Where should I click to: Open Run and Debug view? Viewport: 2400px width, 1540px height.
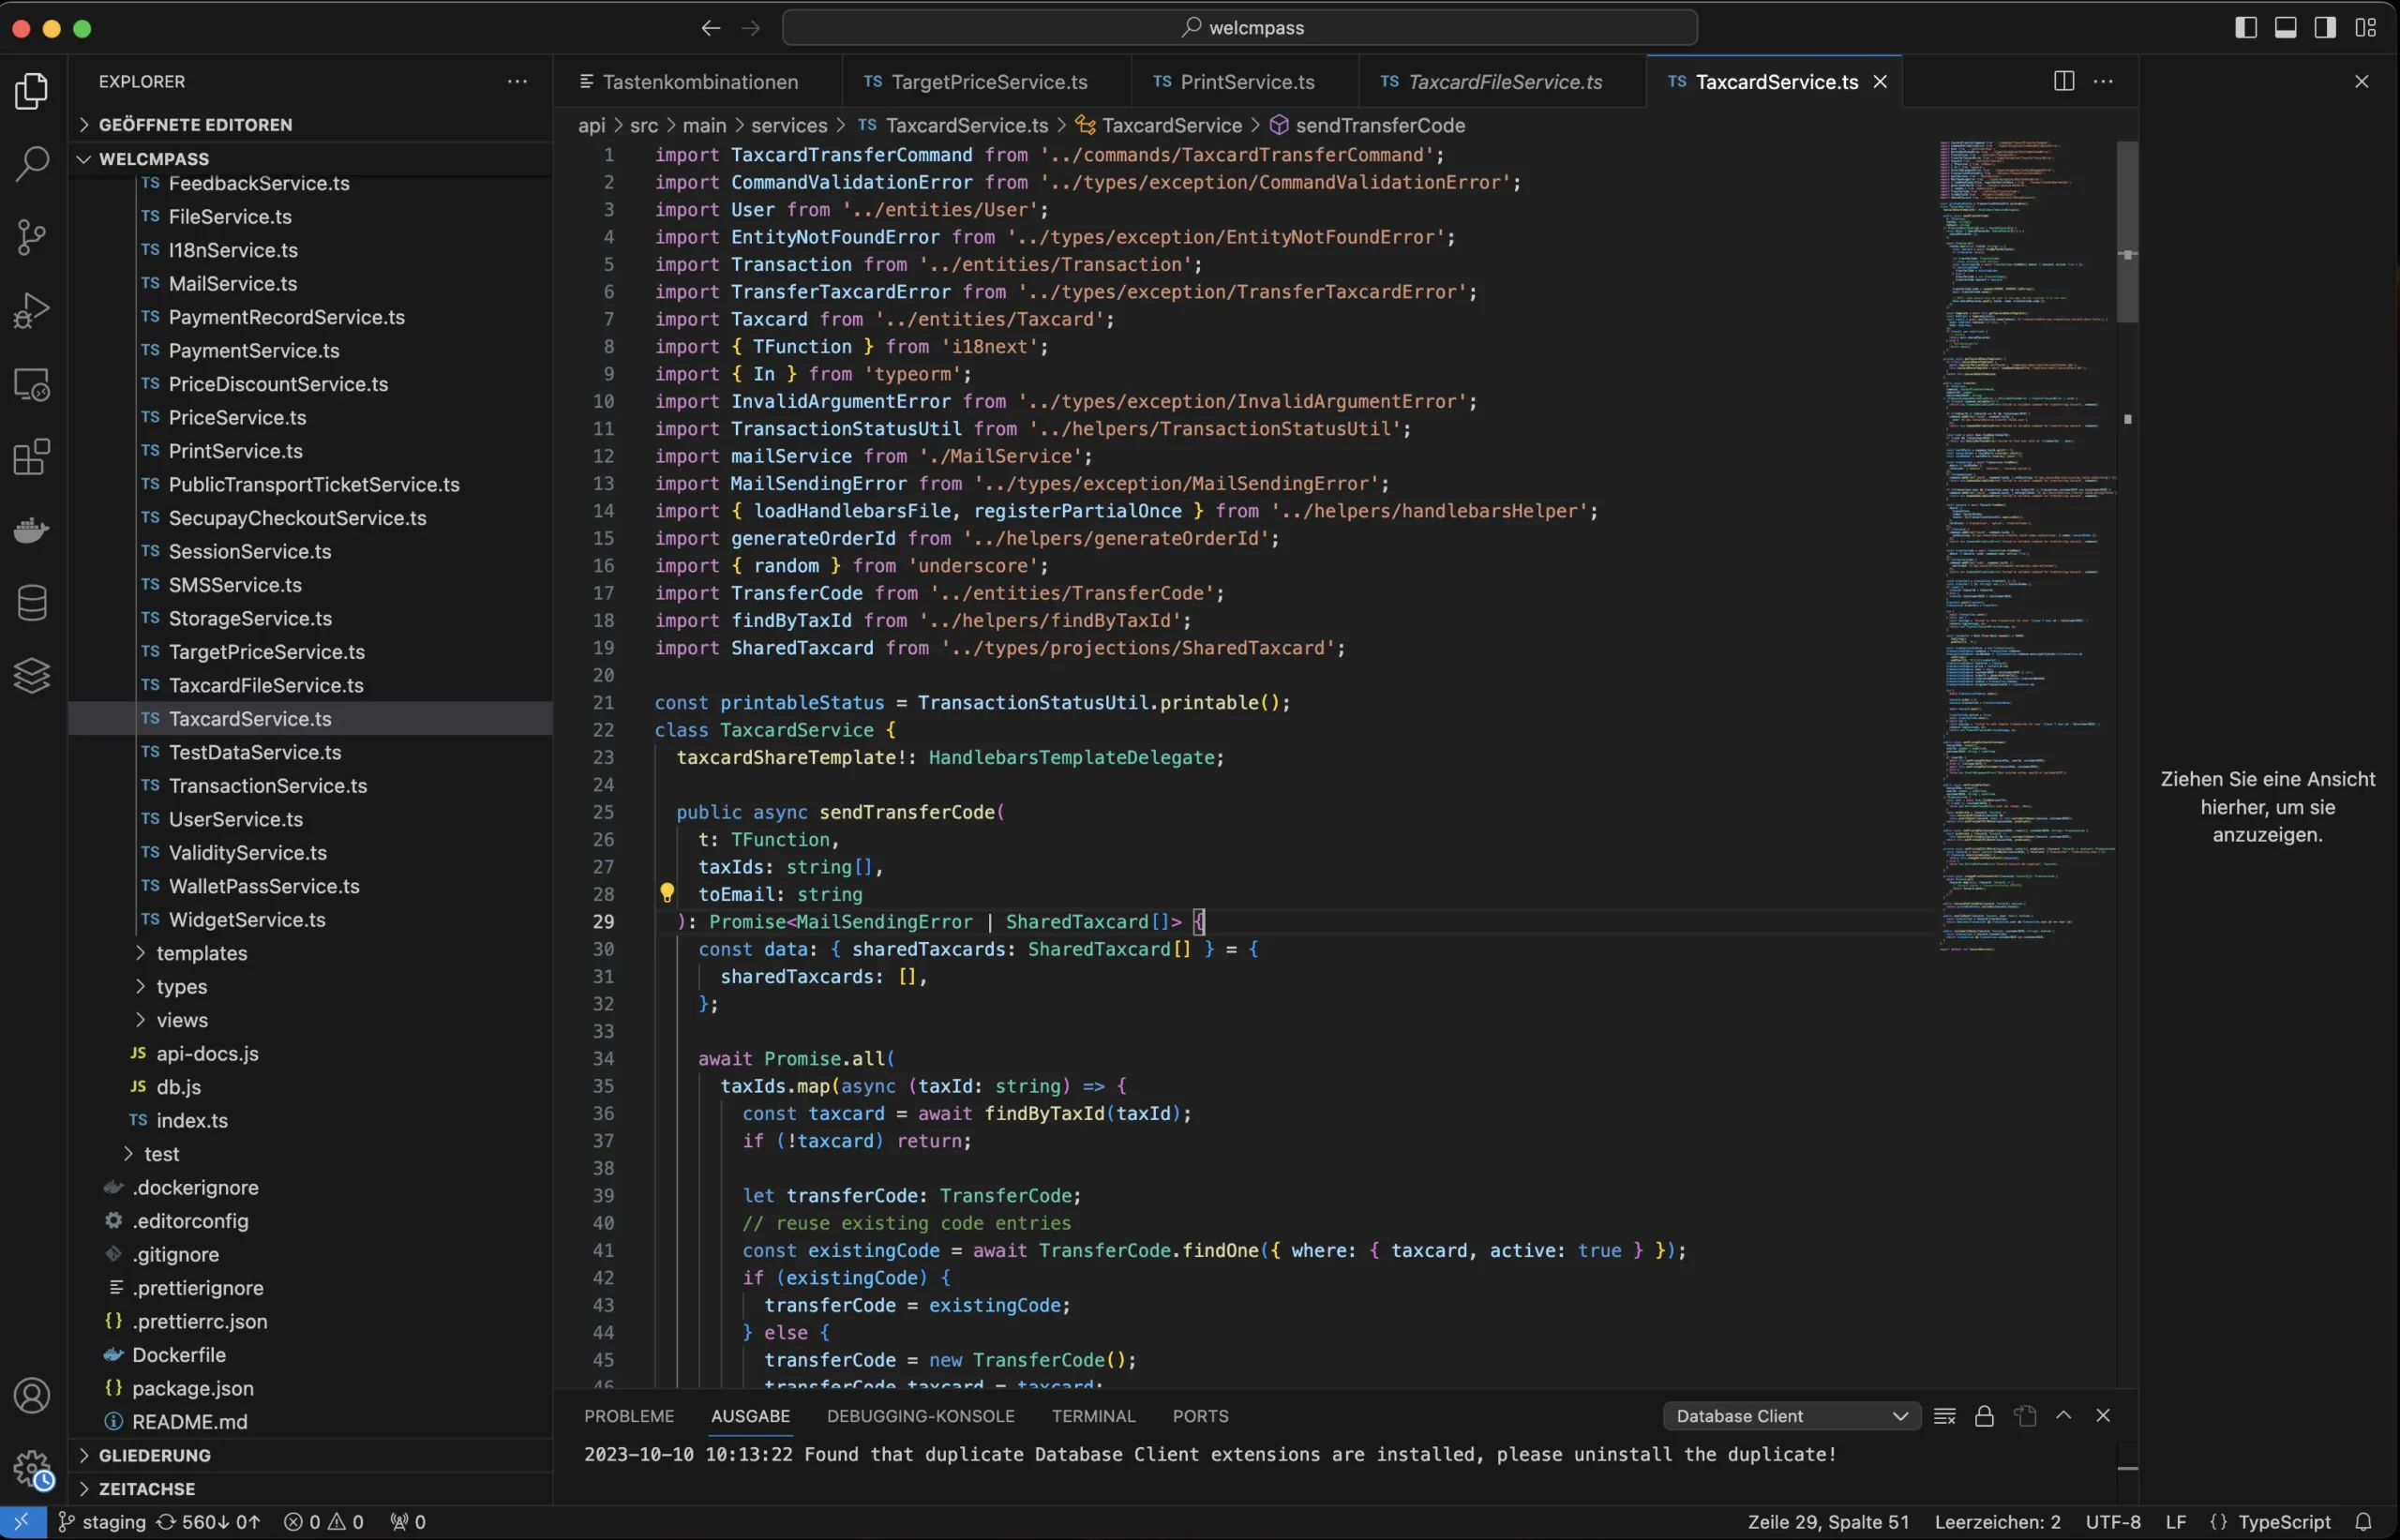pos(32,310)
